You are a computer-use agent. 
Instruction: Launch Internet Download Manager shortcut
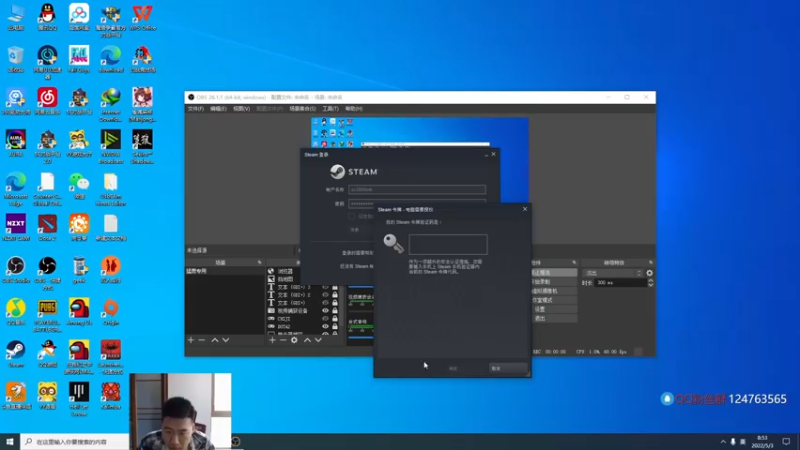tap(111, 105)
